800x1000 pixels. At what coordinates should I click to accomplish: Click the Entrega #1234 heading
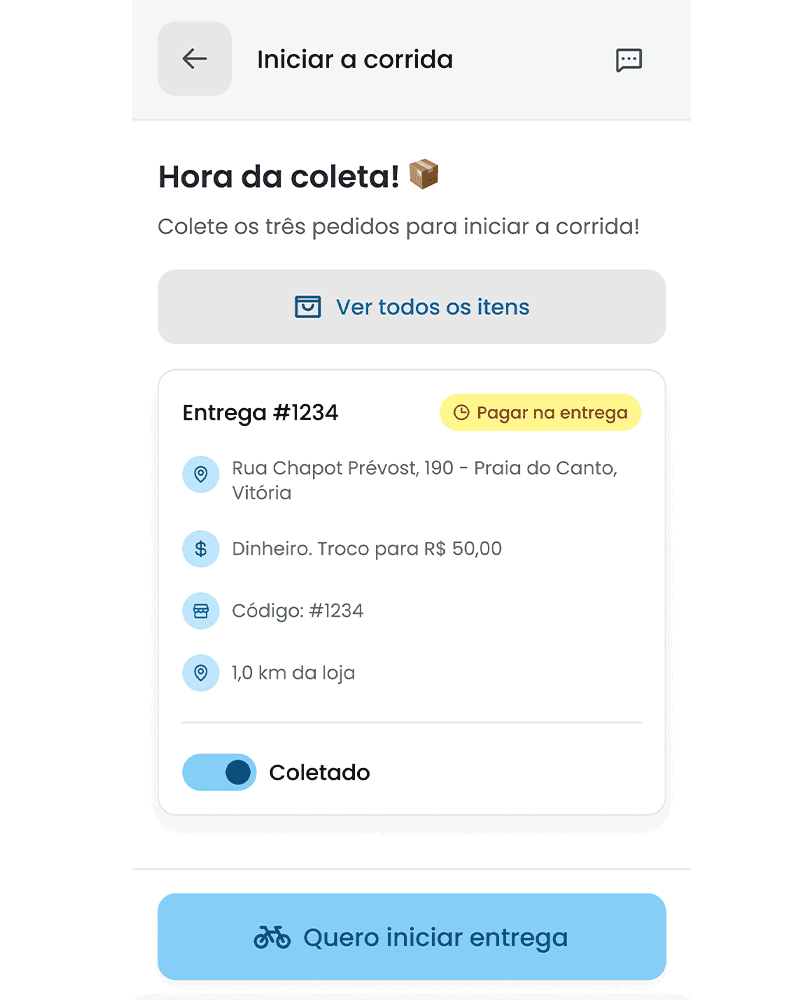coord(260,412)
